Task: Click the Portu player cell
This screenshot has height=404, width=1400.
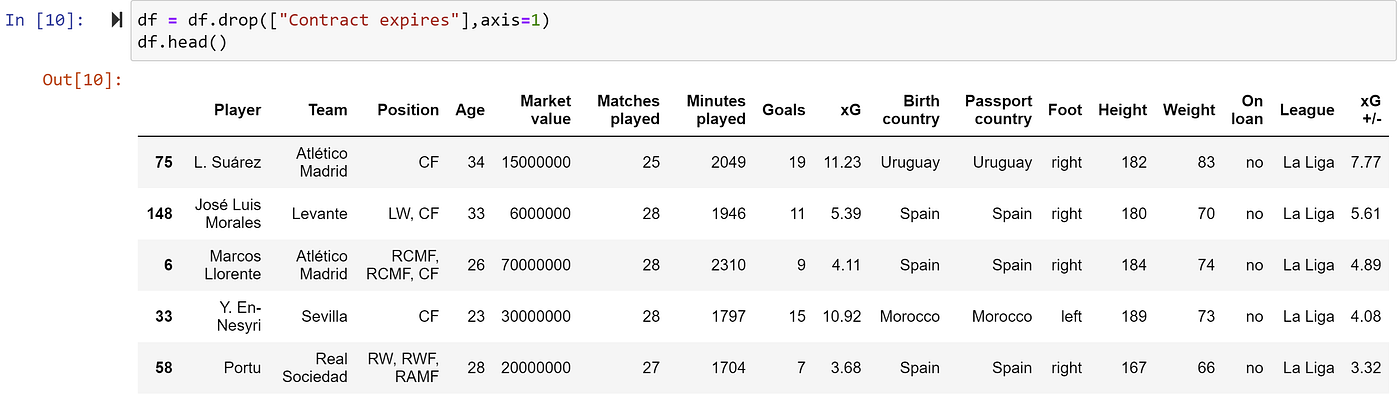Action: 242,367
